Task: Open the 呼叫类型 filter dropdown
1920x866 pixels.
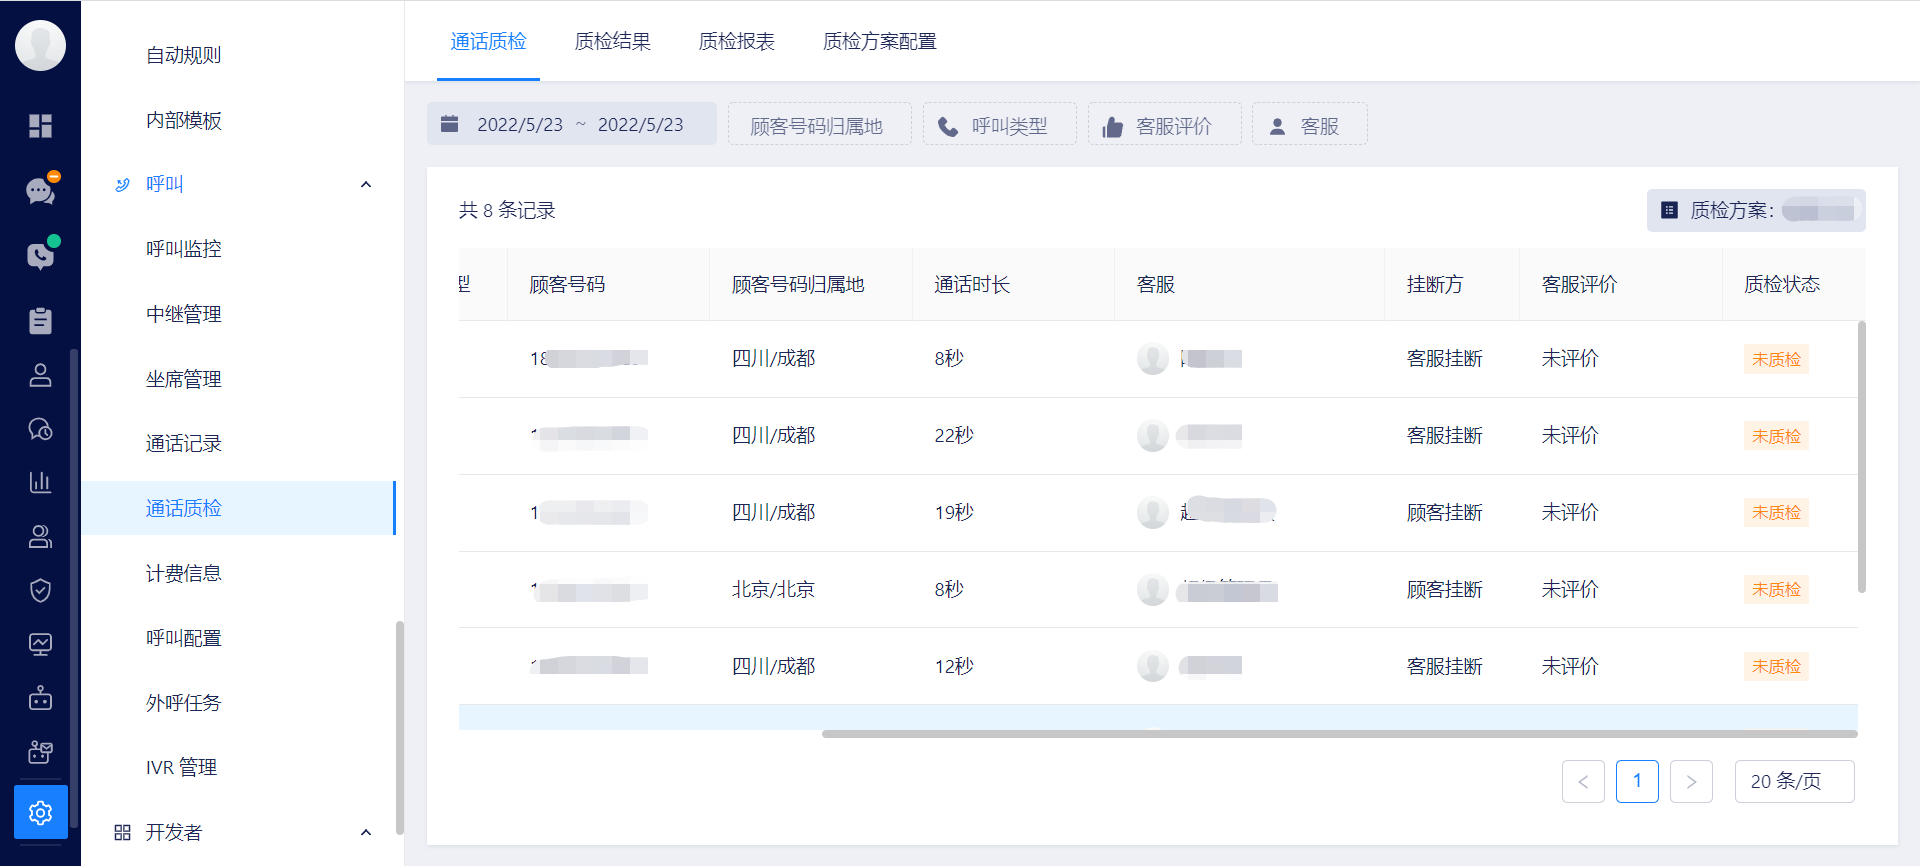Action: click(1000, 124)
